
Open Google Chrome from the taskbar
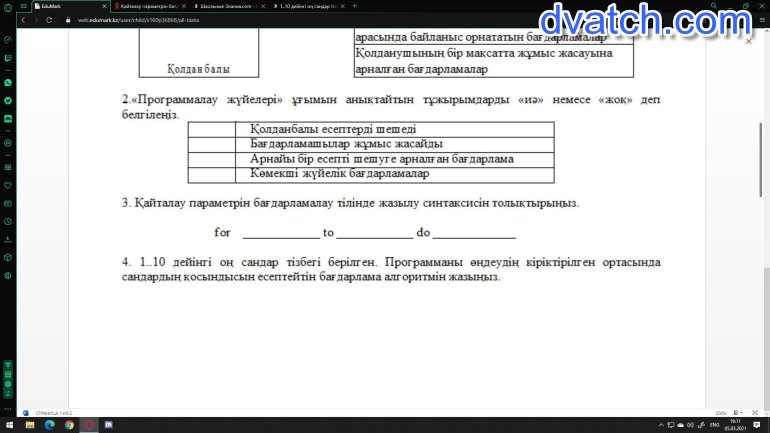(69, 425)
